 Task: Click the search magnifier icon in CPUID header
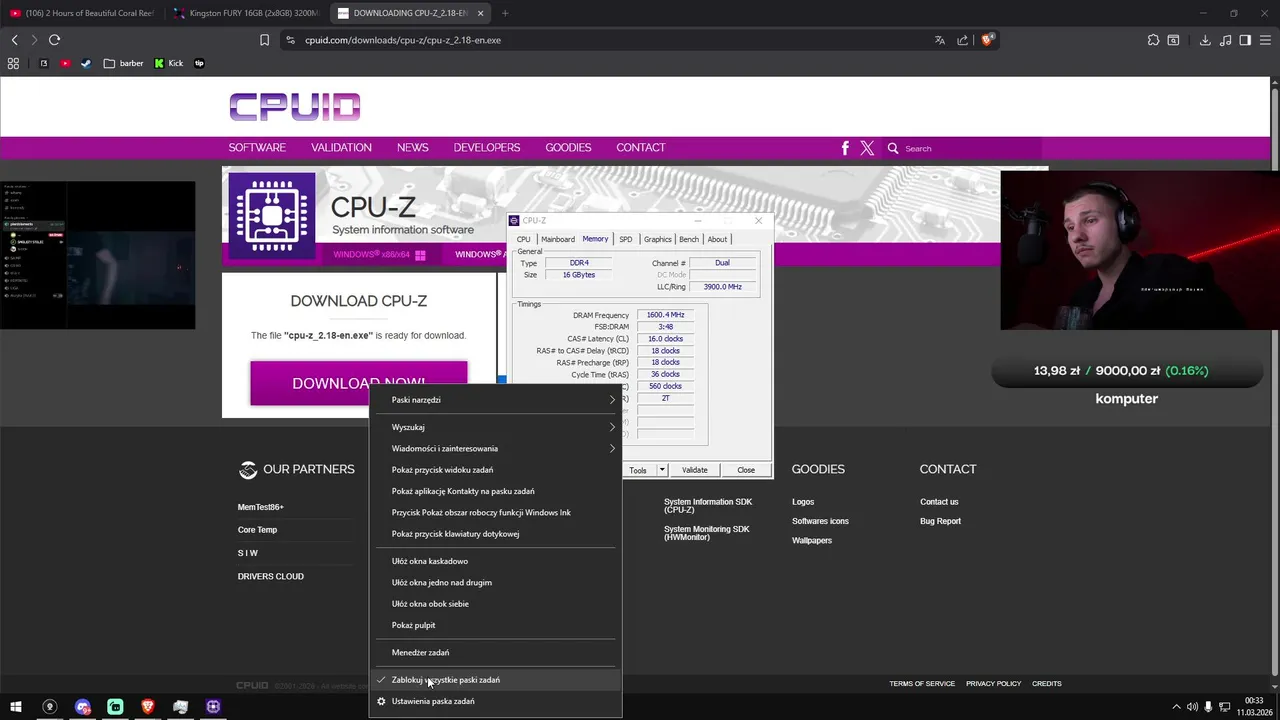click(893, 148)
